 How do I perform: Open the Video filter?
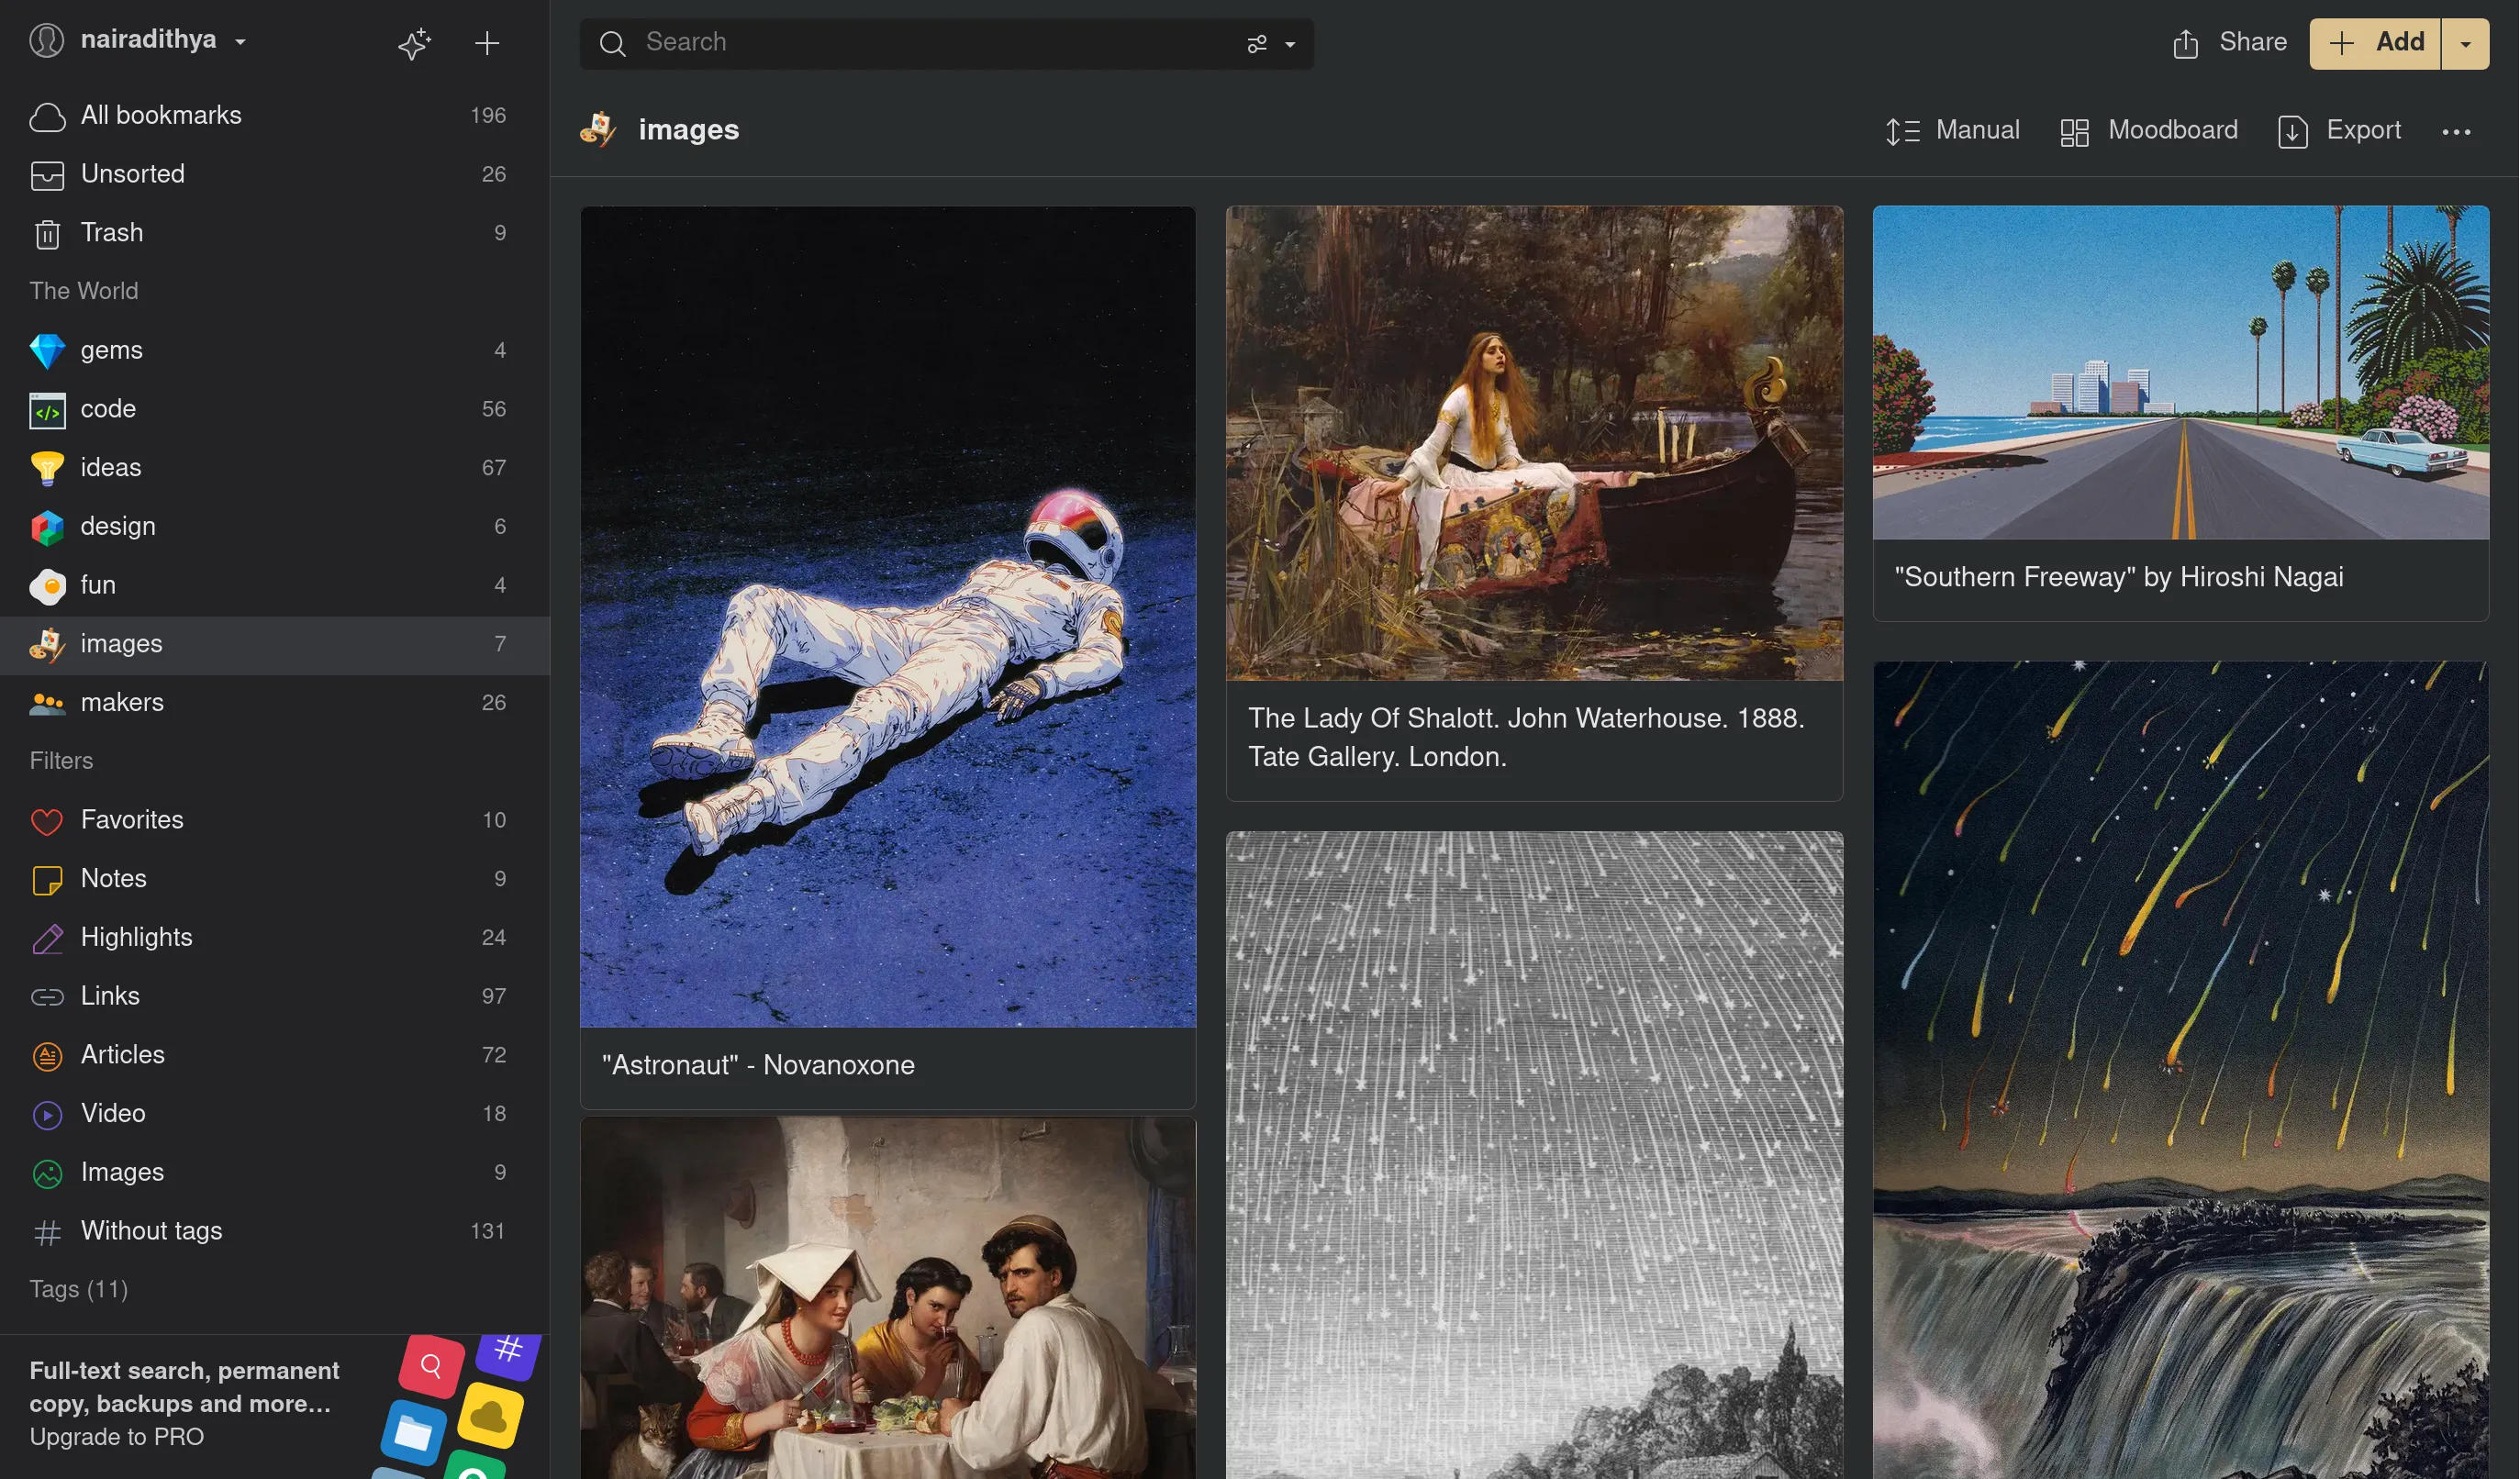(x=112, y=1113)
